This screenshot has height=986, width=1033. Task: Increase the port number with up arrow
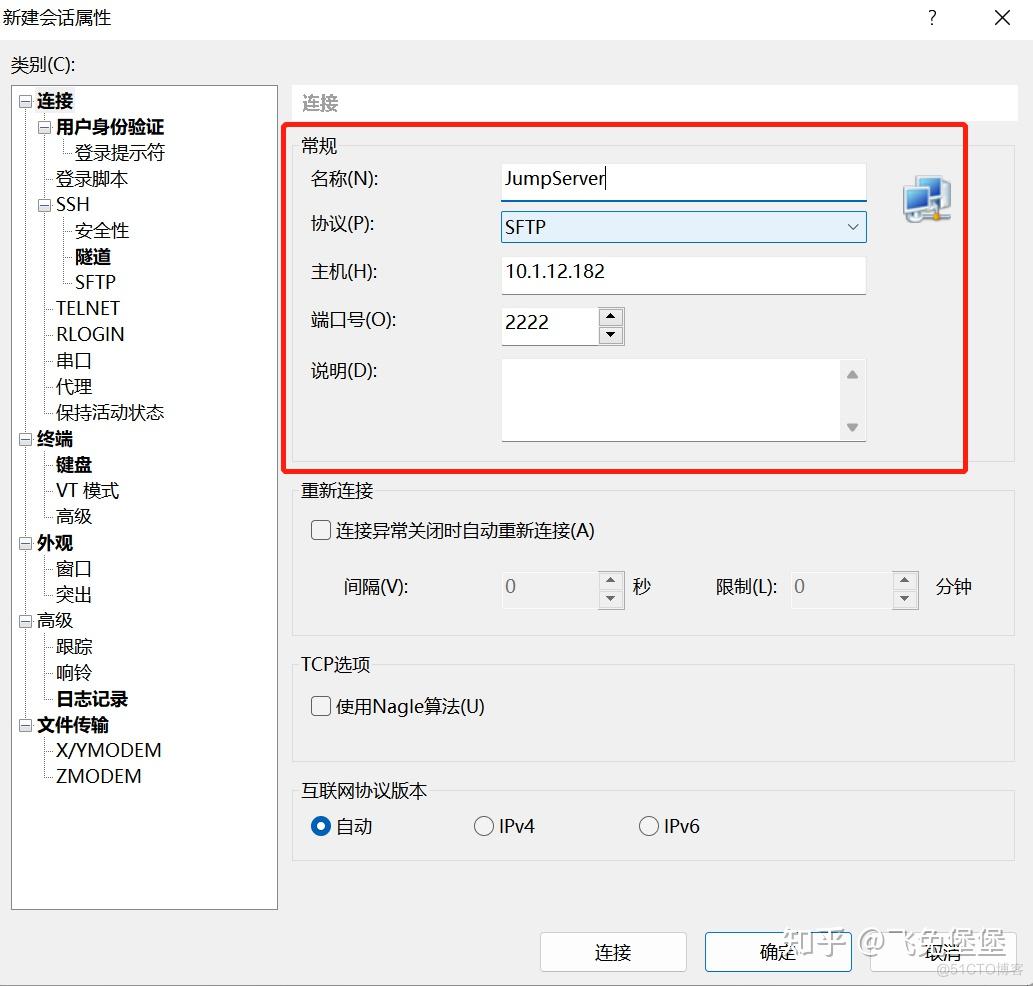[610, 316]
